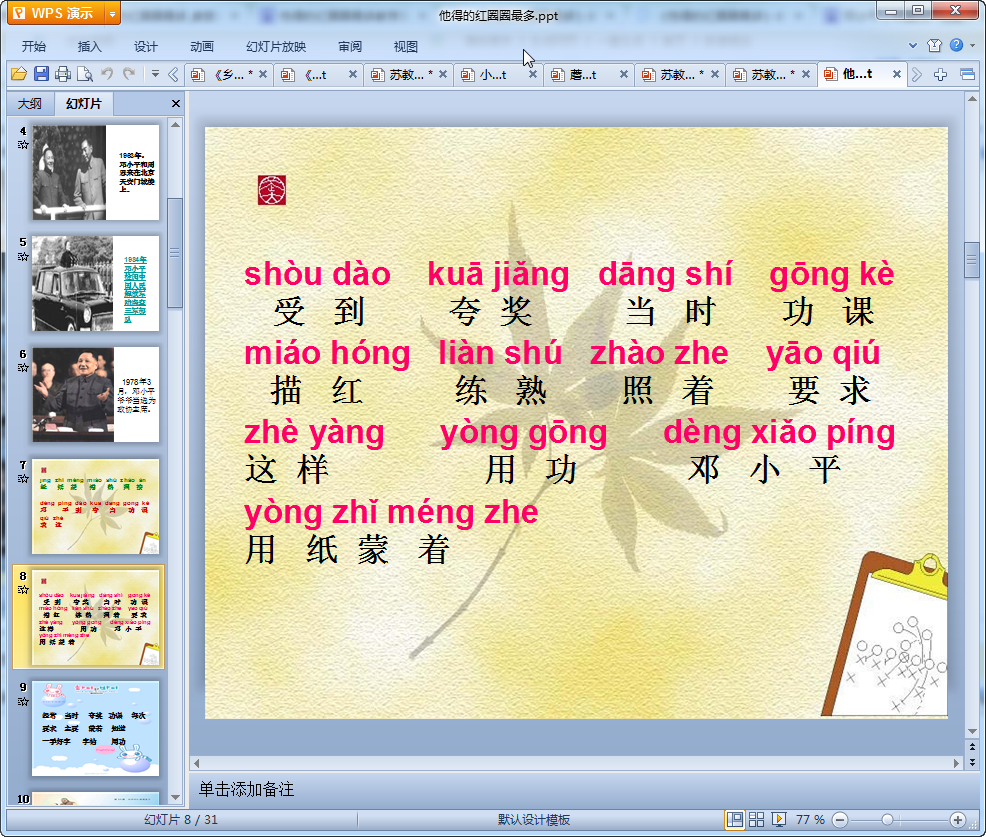Click the skin shirt icon
The width and height of the screenshot is (986, 837).
pos(934,45)
